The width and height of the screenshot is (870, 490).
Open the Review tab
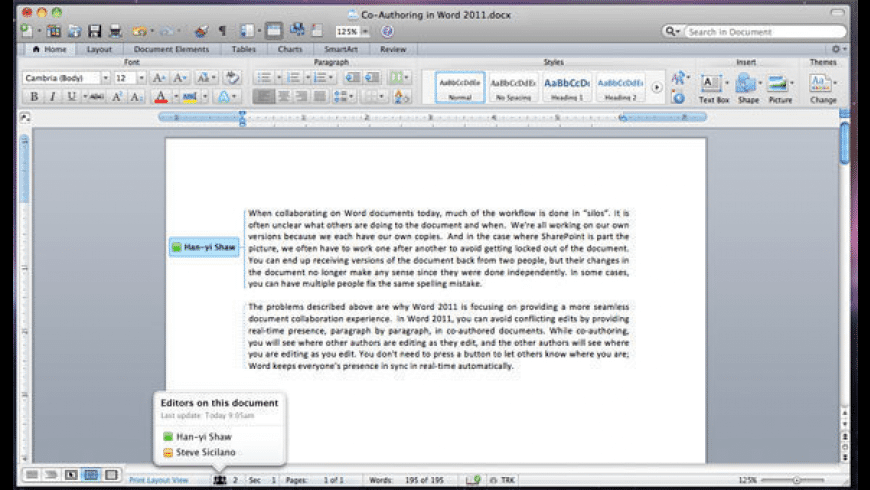click(x=393, y=49)
